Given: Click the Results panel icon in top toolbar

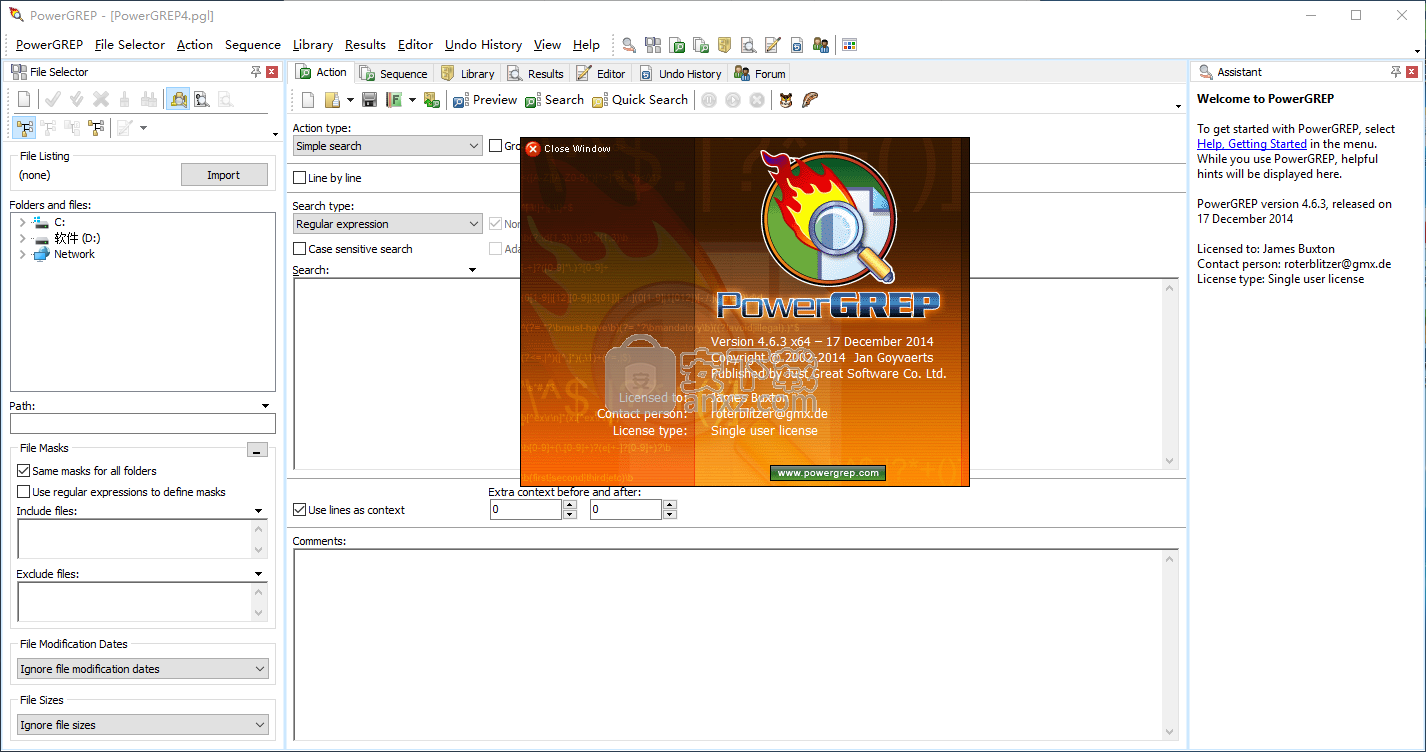Looking at the screenshot, I should (x=748, y=45).
